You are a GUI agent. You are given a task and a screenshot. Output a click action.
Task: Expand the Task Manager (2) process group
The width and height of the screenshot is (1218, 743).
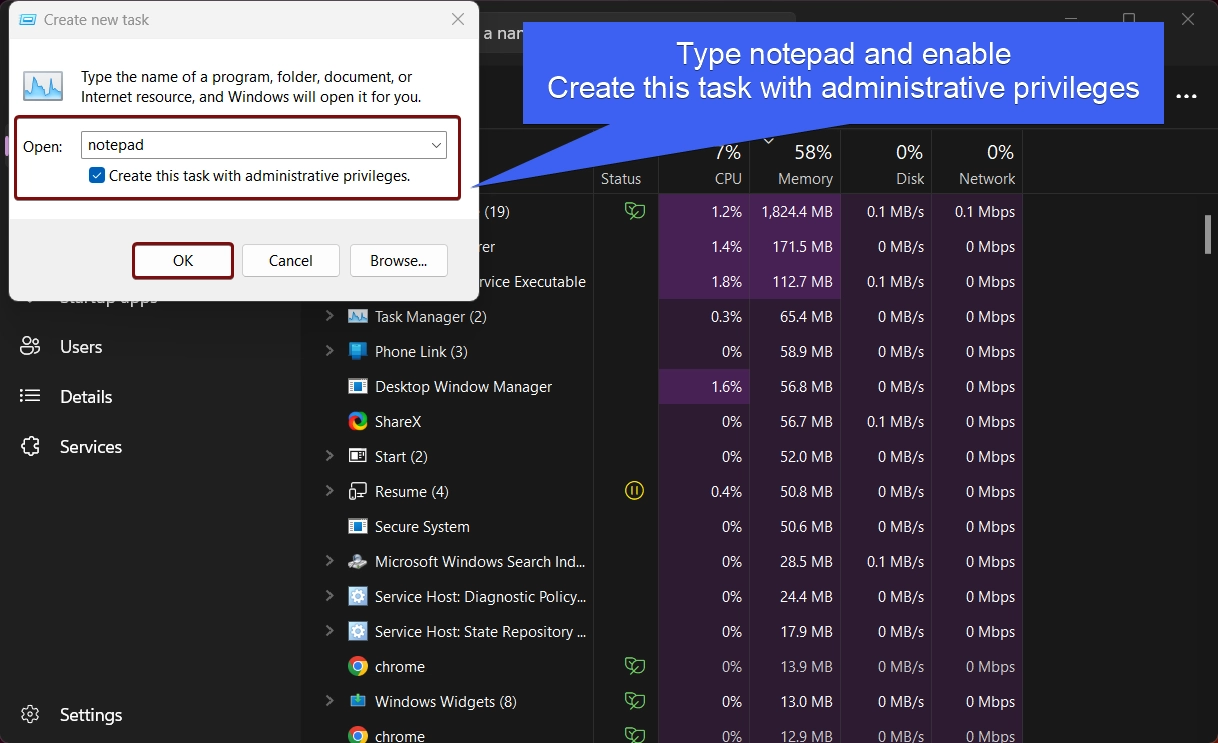(329, 316)
